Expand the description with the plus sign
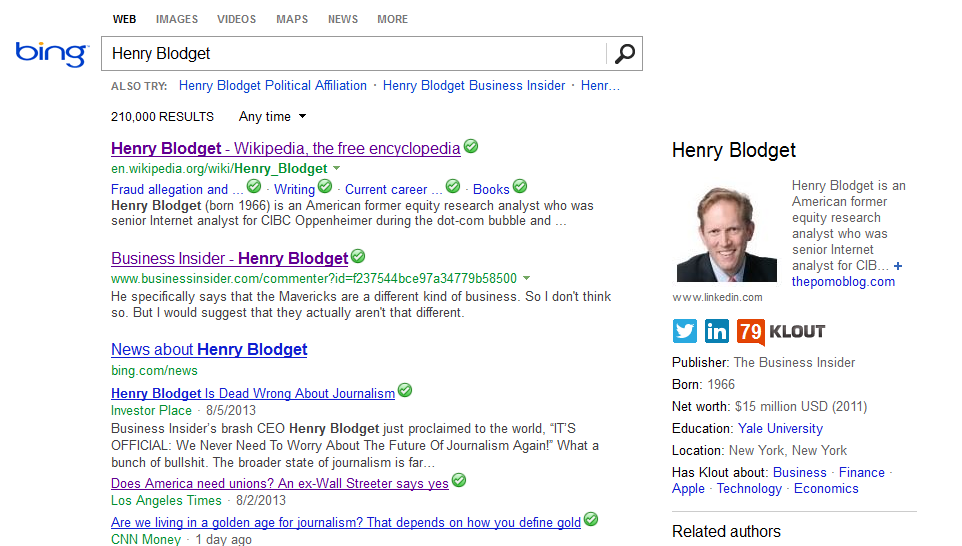 (x=898, y=266)
